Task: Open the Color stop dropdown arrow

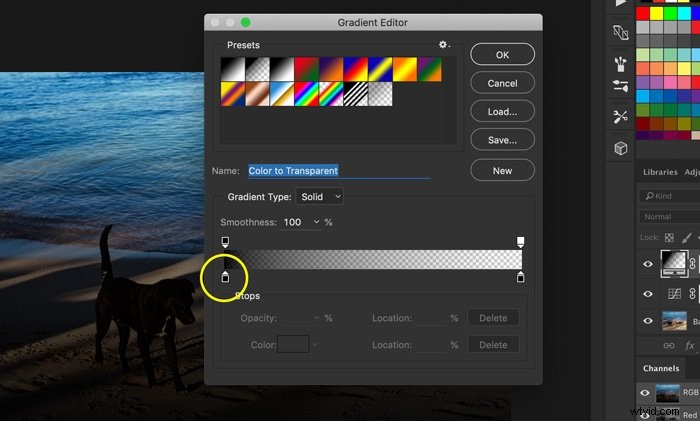Action: click(315, 345)
